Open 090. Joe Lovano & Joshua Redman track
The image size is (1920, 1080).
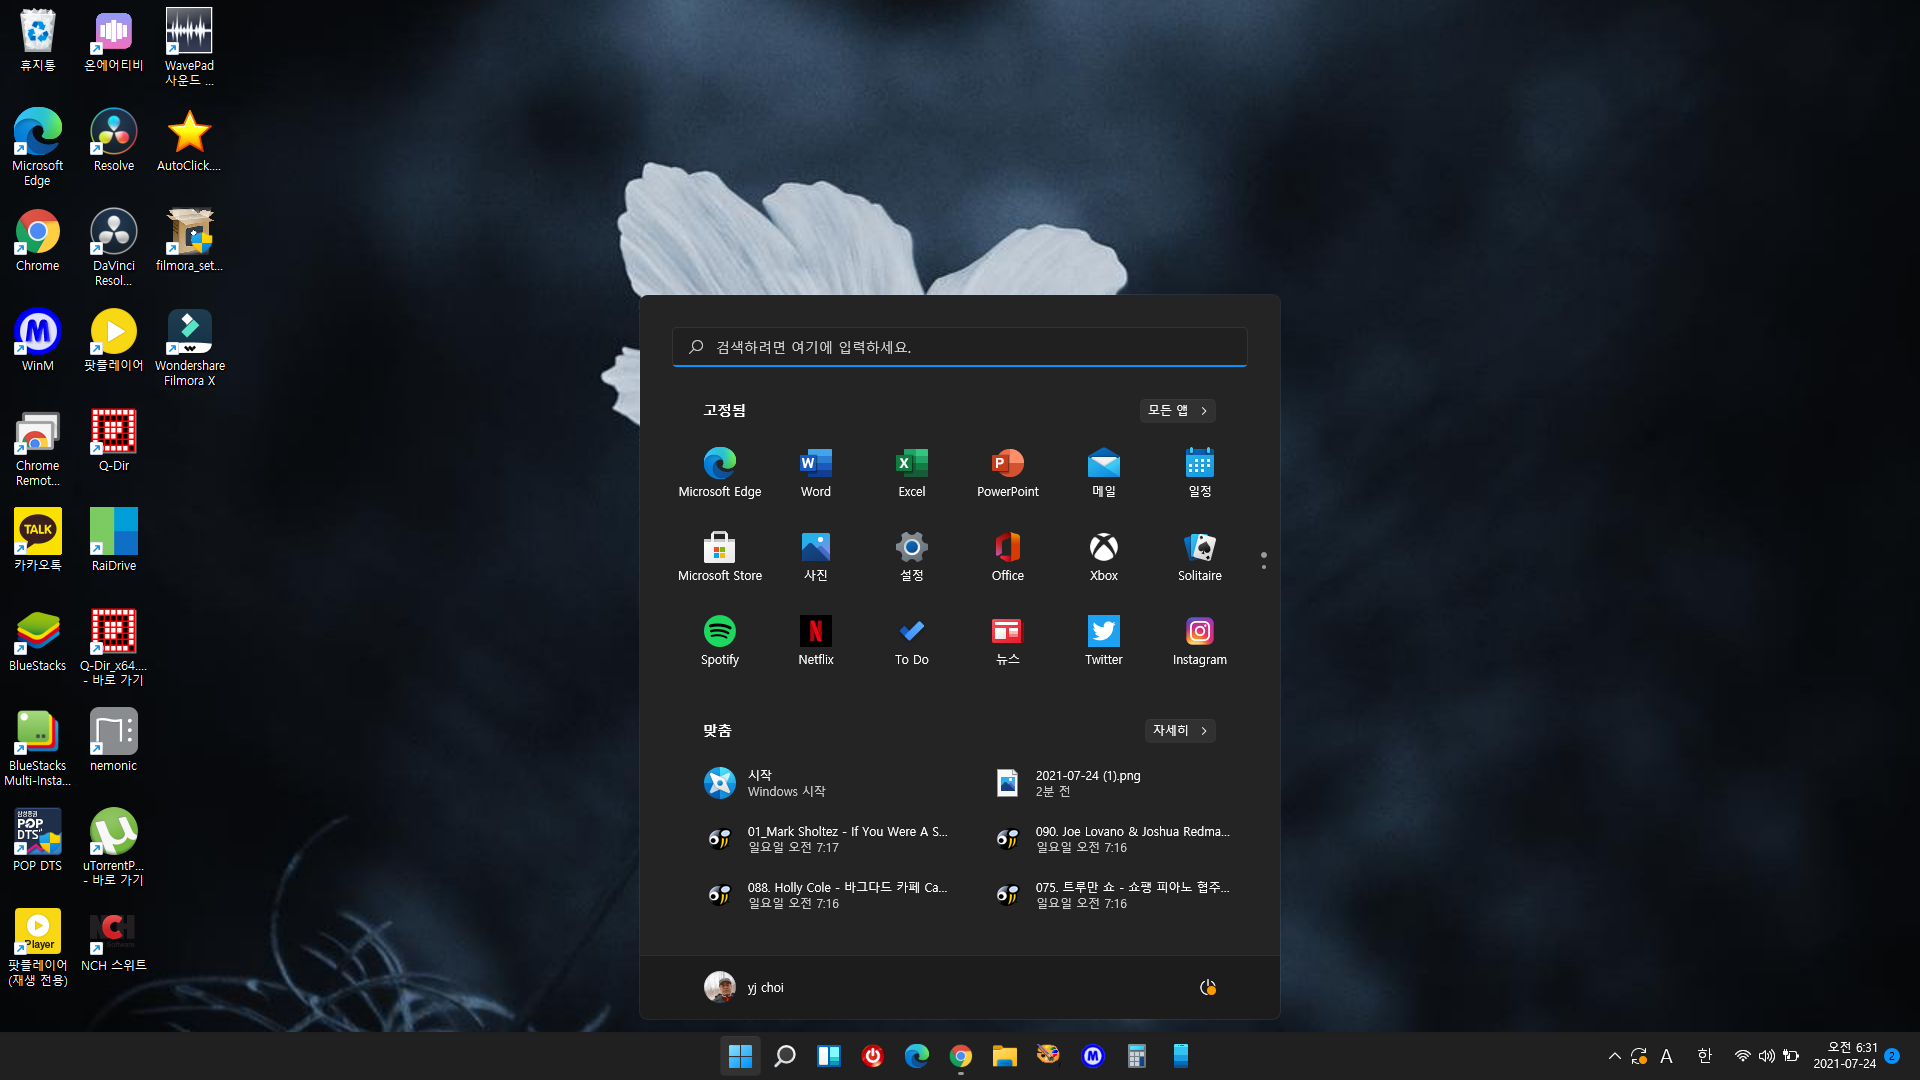(1114, 839)
